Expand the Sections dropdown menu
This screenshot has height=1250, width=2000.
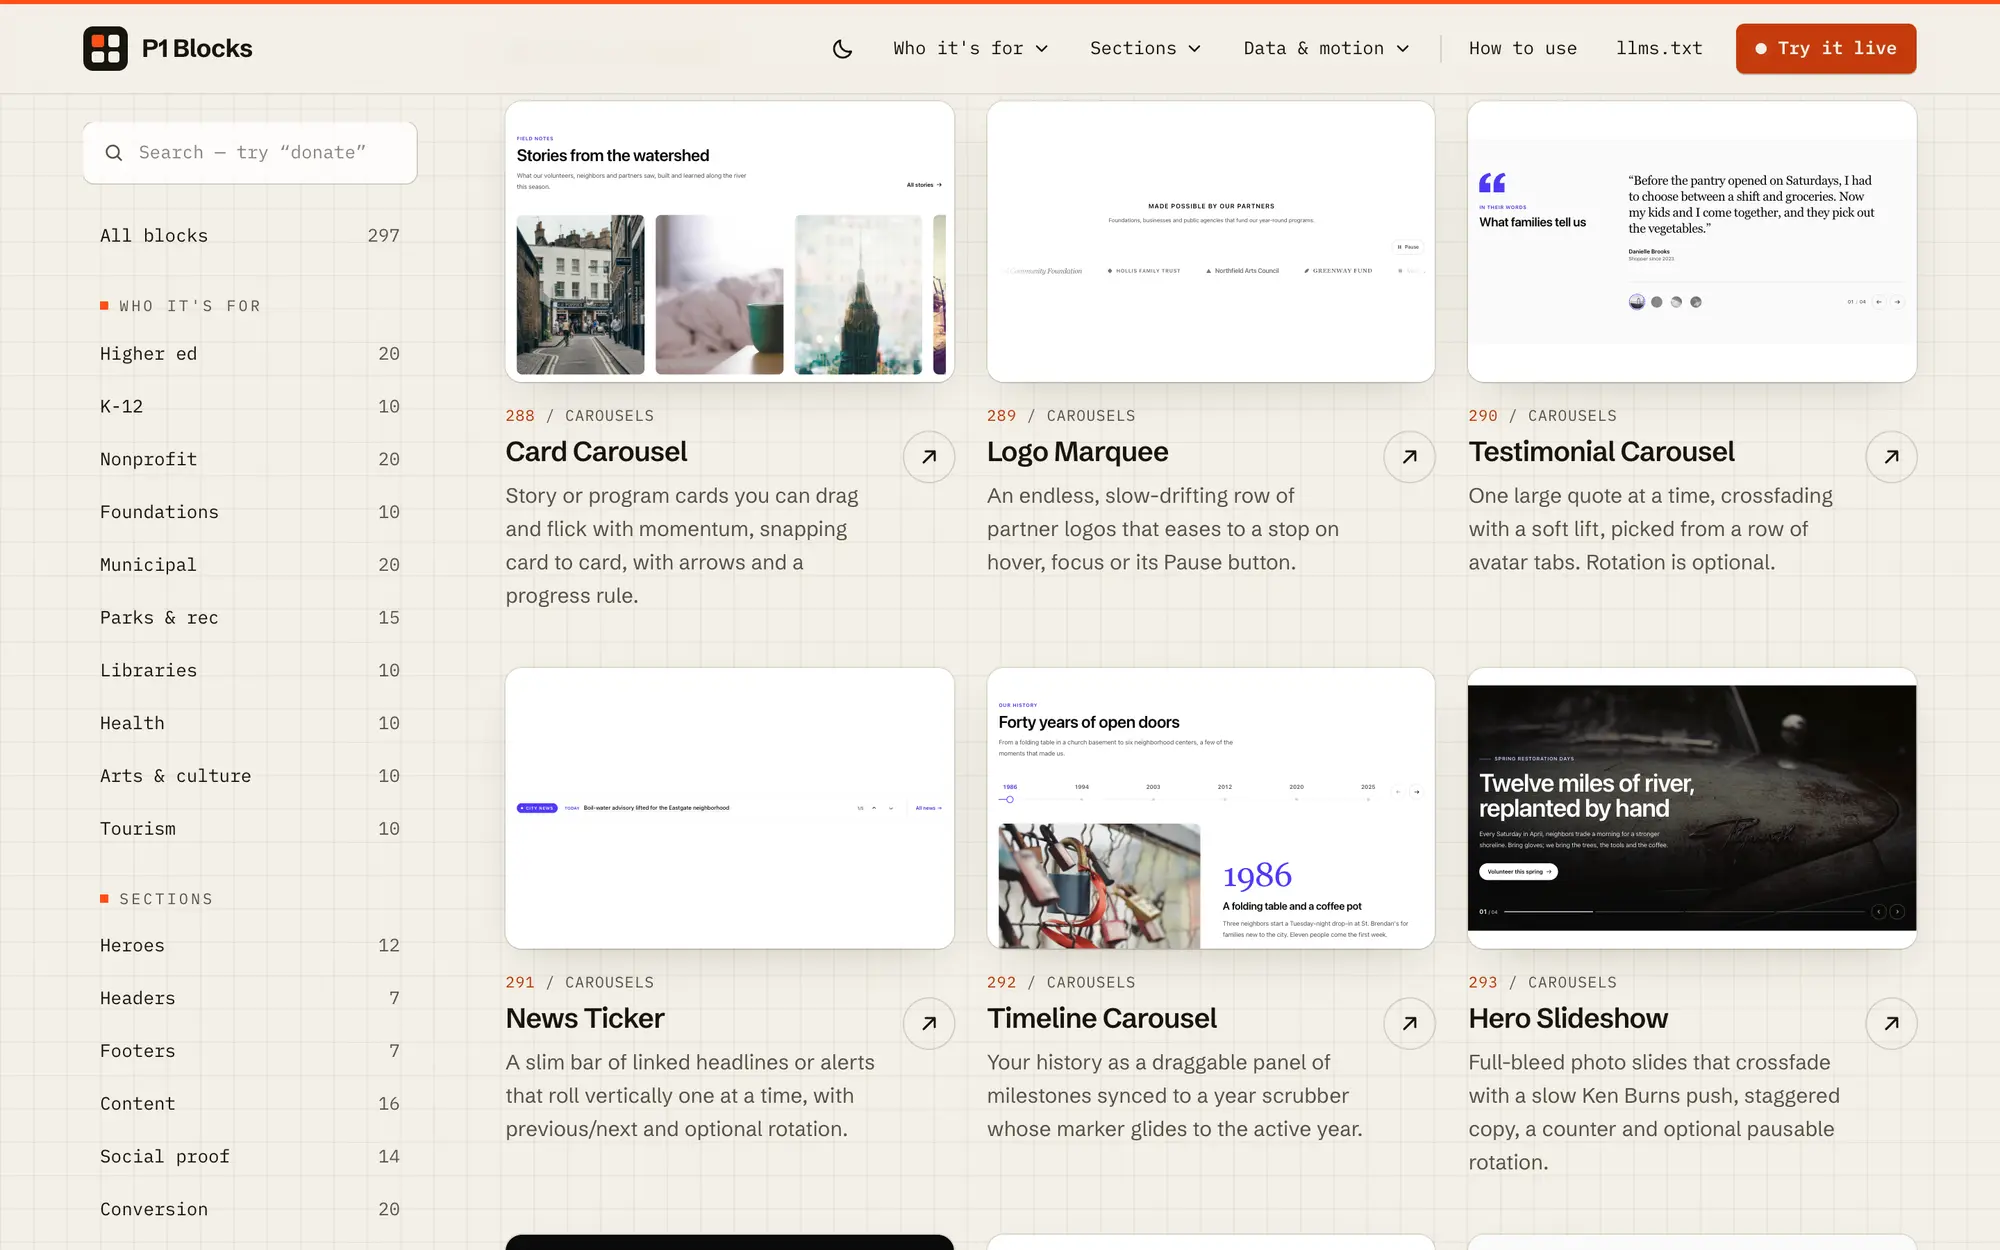click(x=1145, y=48)
